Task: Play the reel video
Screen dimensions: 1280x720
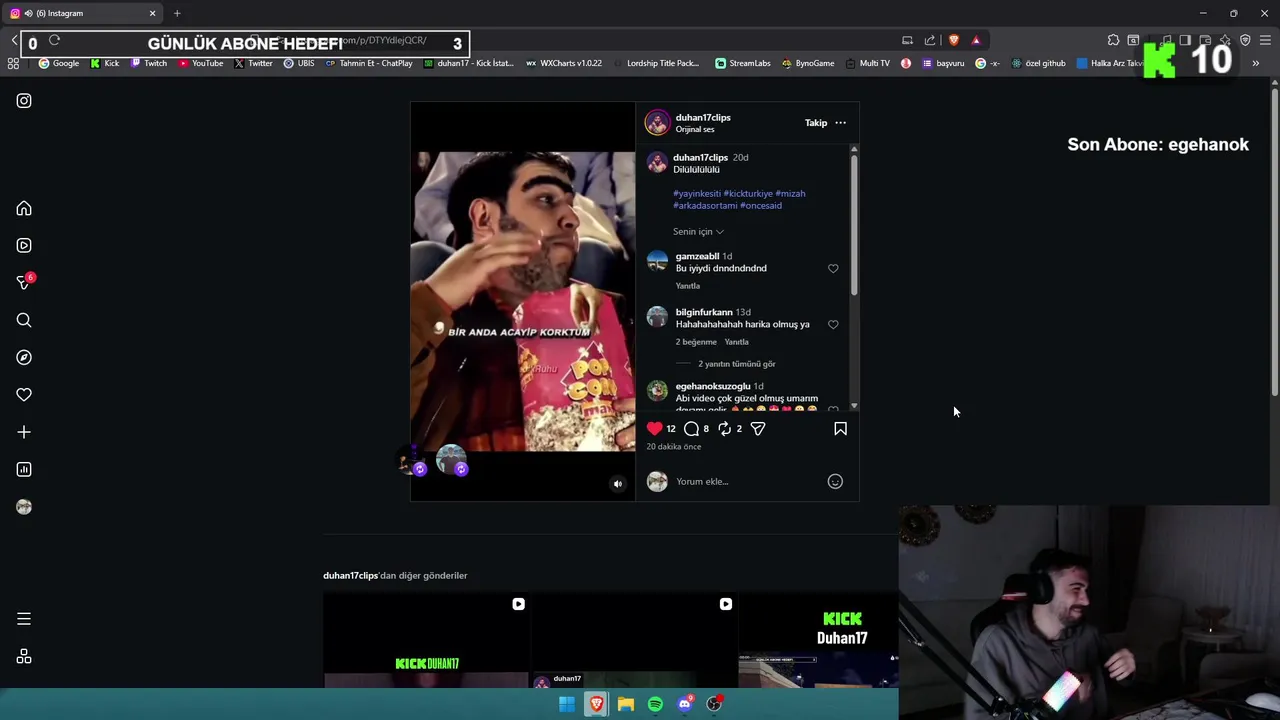Action: coord(523,300)
